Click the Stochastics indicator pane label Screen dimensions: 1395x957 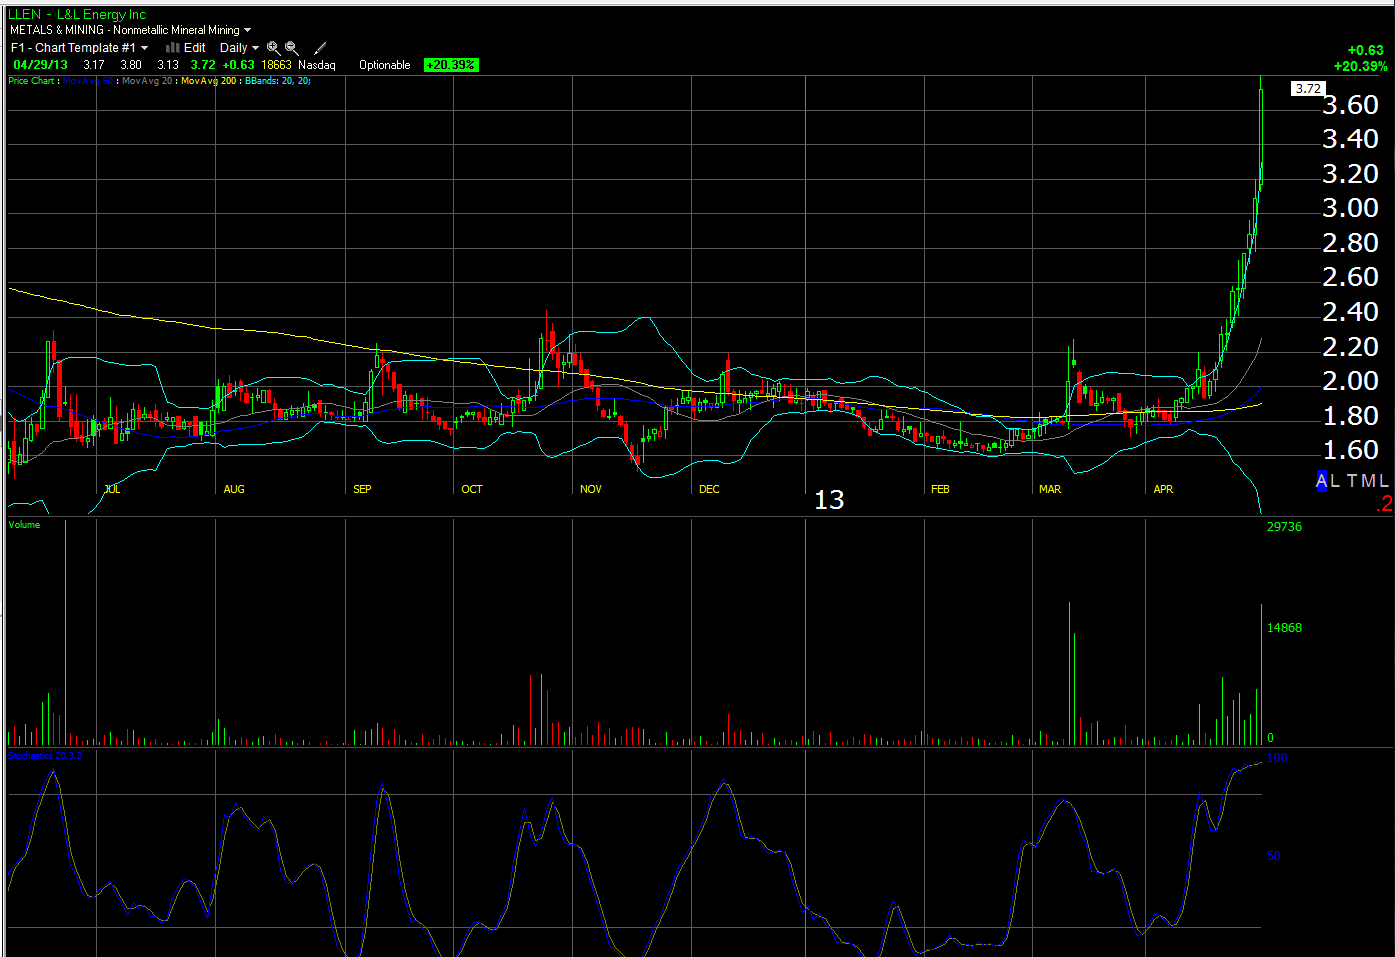pos(45,756)
